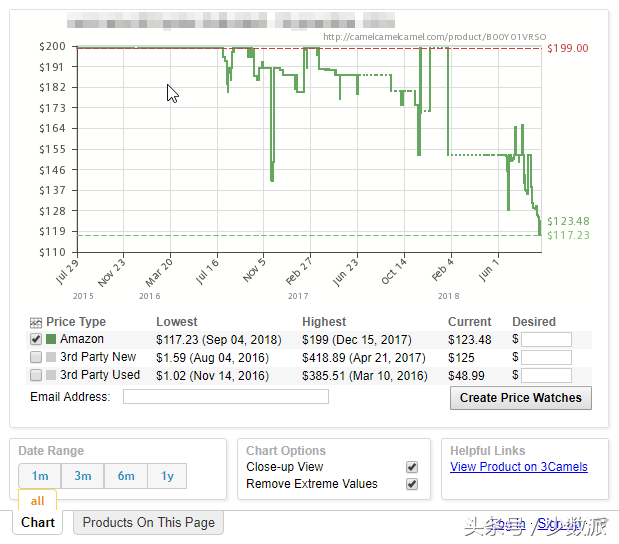This screenshot has height=544, width=619.
Task: Toggle the Remove Extreme Values checkbox
Action: [x=412, y=484]
